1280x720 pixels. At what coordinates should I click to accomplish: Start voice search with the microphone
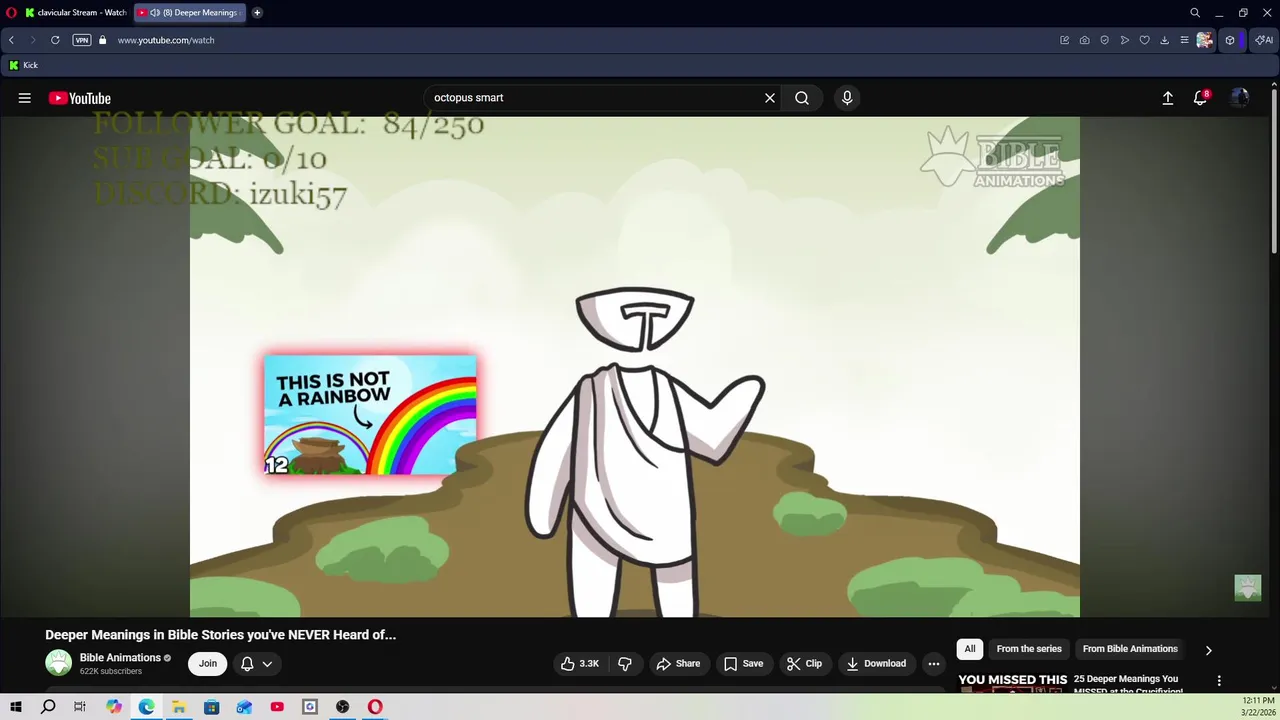pos(847,98)
